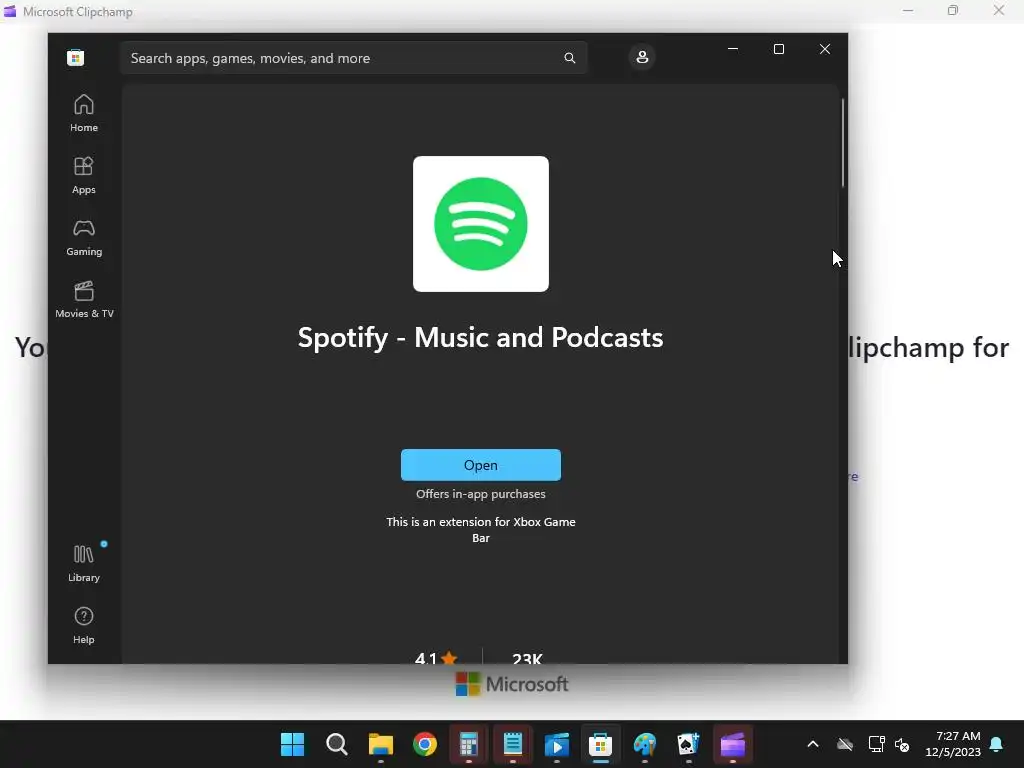This screenshot has height=768, width=1024.
Task: Close the Microsoft Store window
Action: pyautogui.click(x=825, y=49)
